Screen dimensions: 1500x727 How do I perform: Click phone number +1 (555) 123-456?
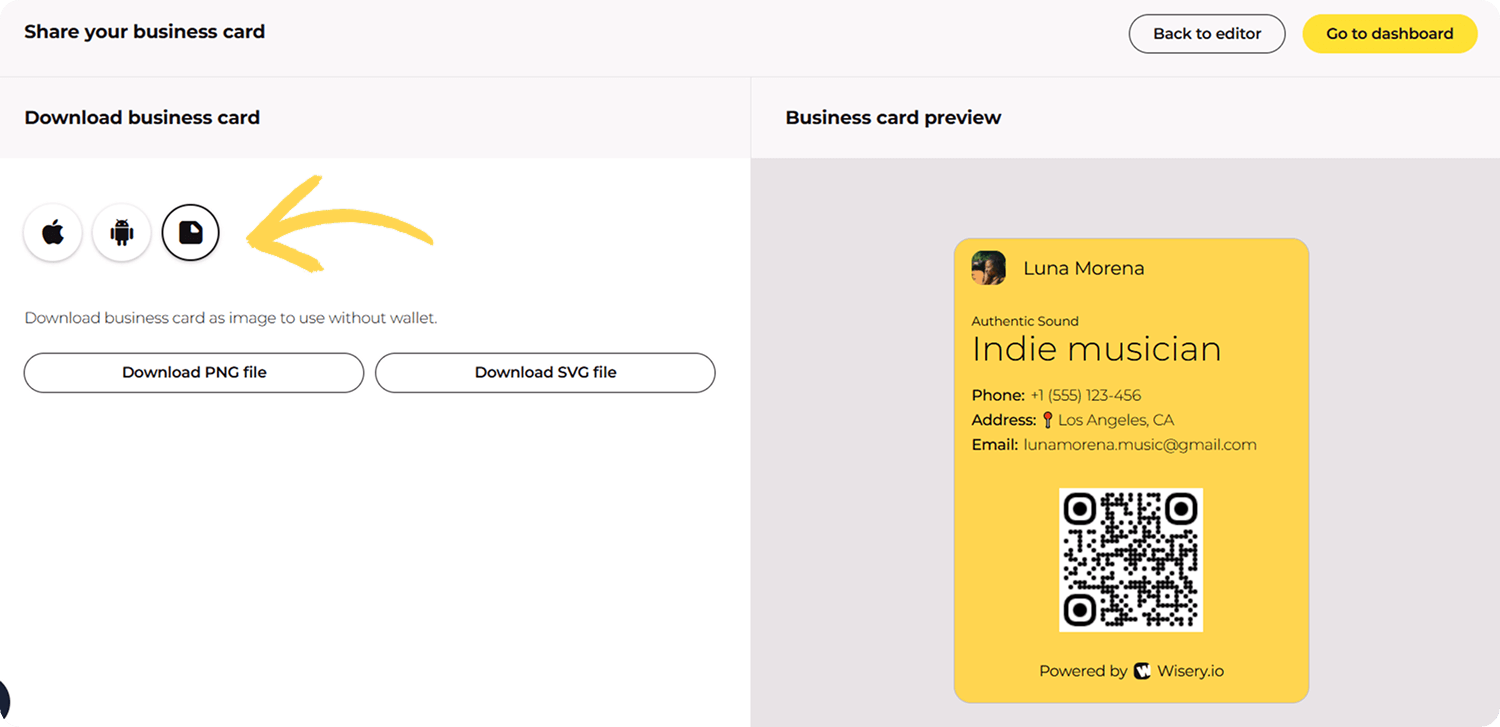coord(1086,395)
